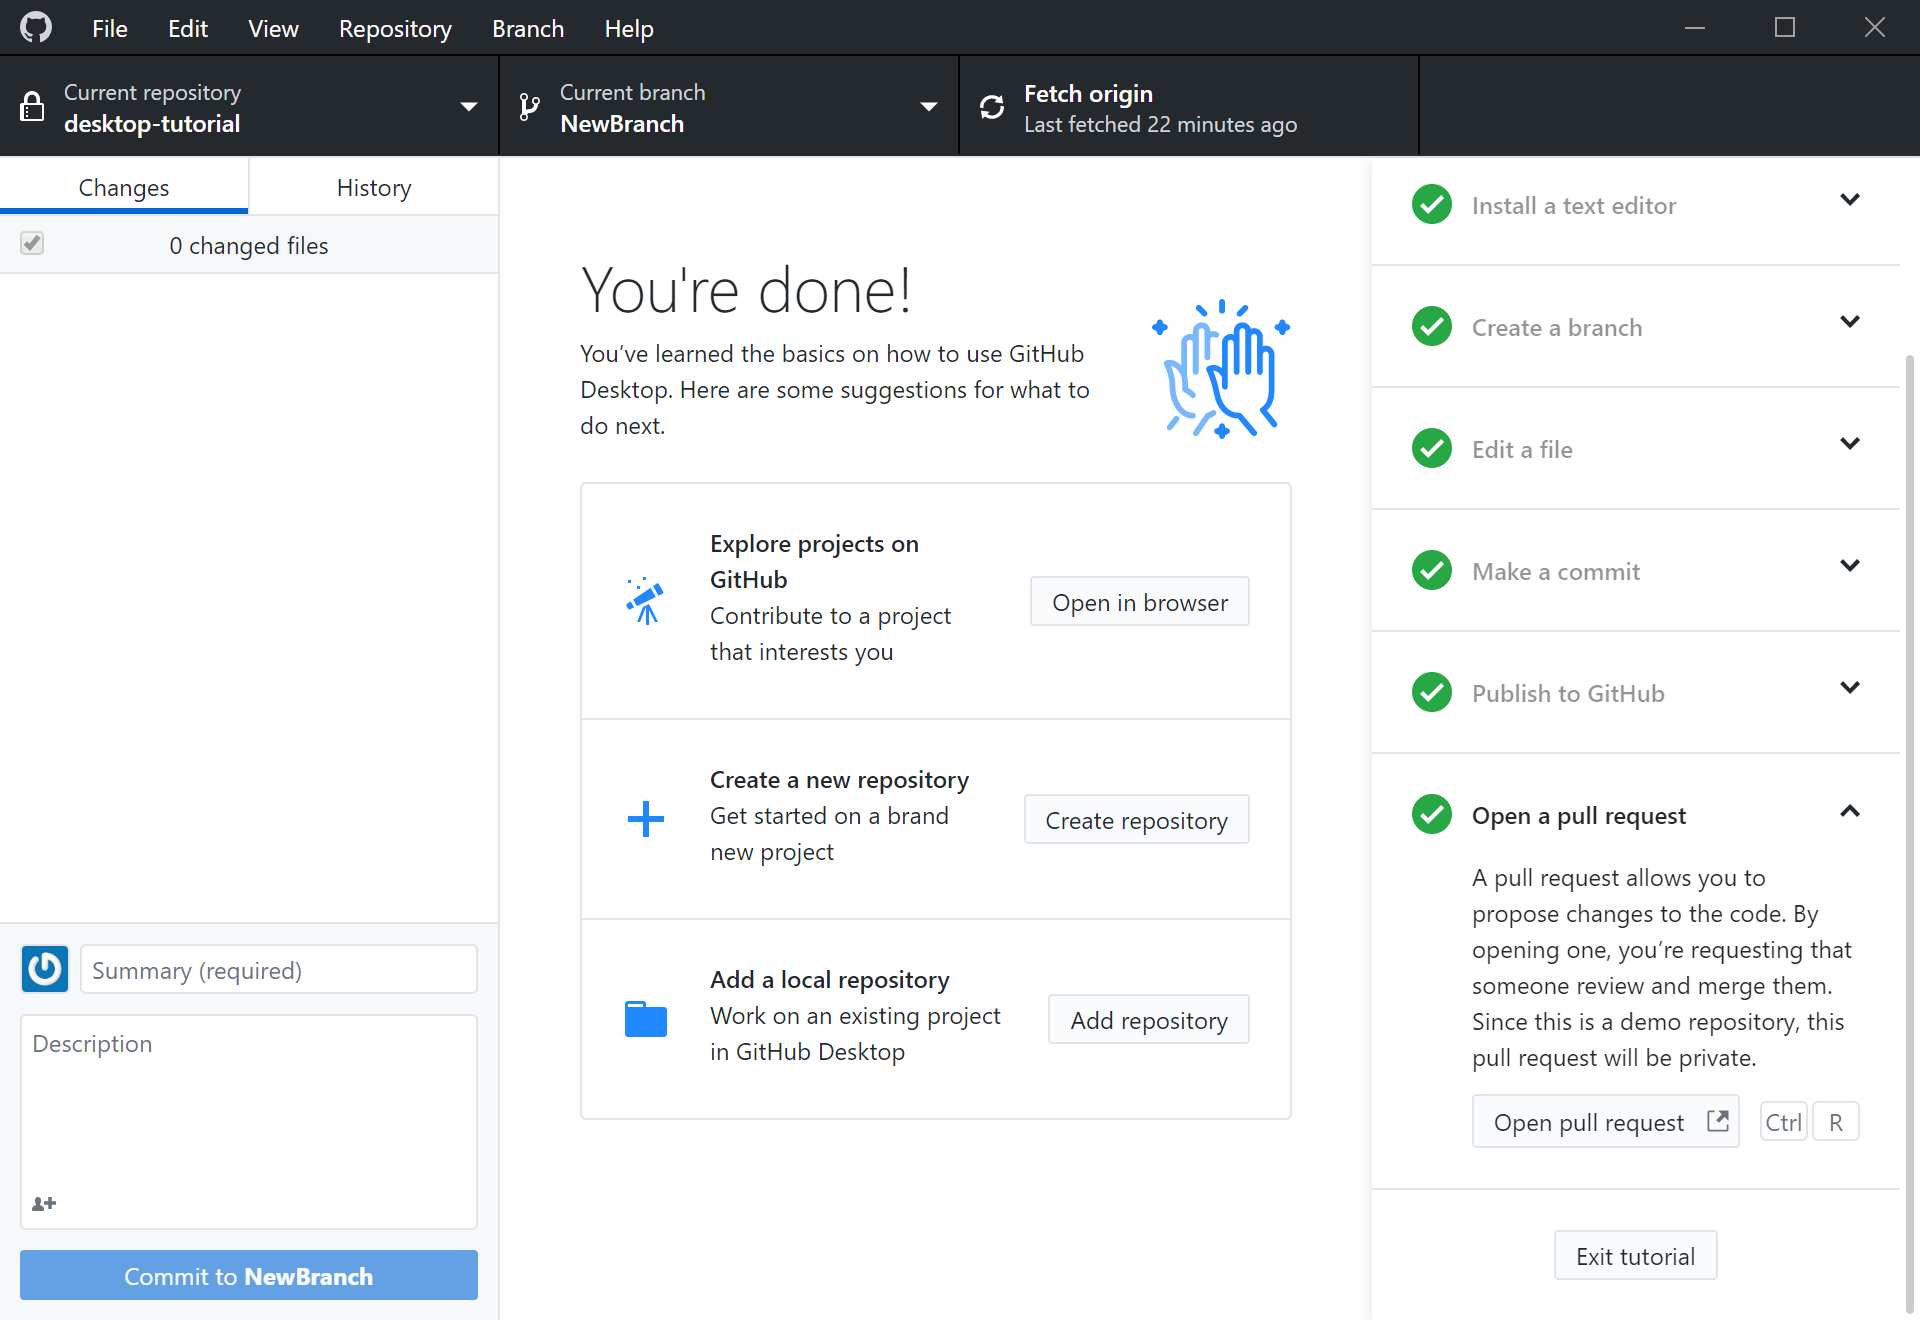This screenshot has height=1320, width=1920.
Task: Open the Edit menu
Action: coord(188,28)
